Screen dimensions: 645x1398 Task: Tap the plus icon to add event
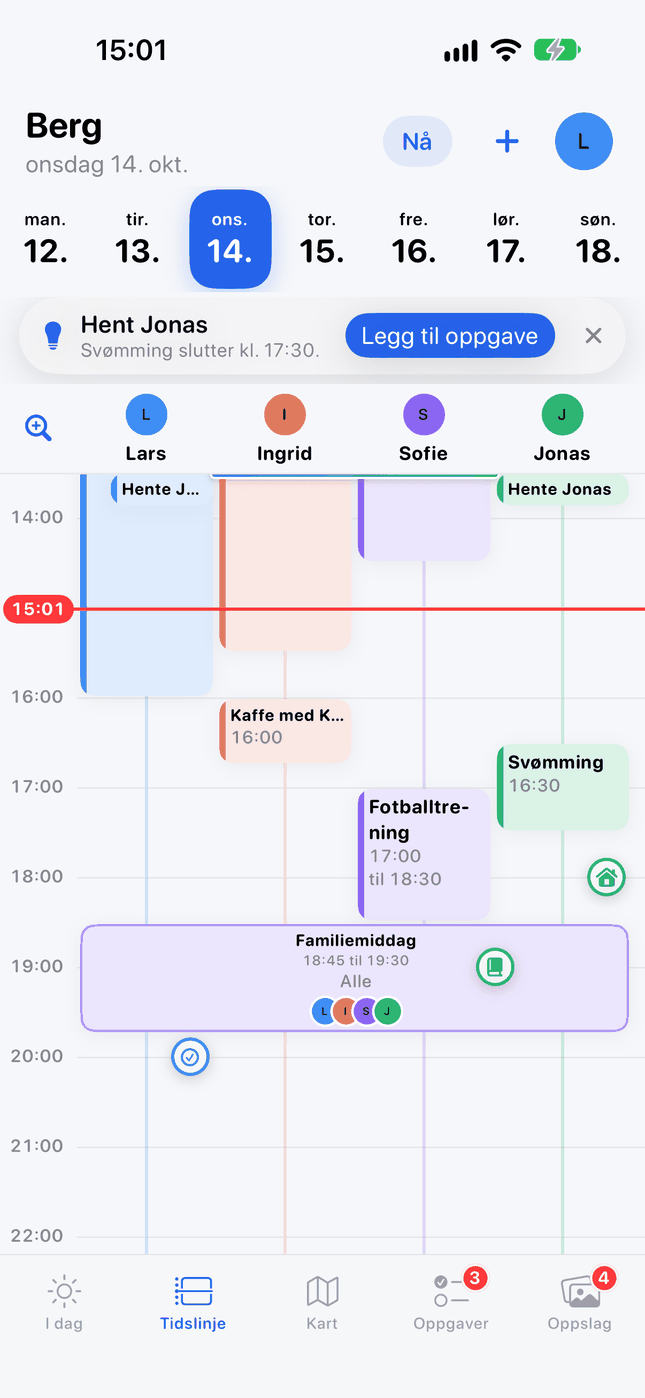(507, 142)
